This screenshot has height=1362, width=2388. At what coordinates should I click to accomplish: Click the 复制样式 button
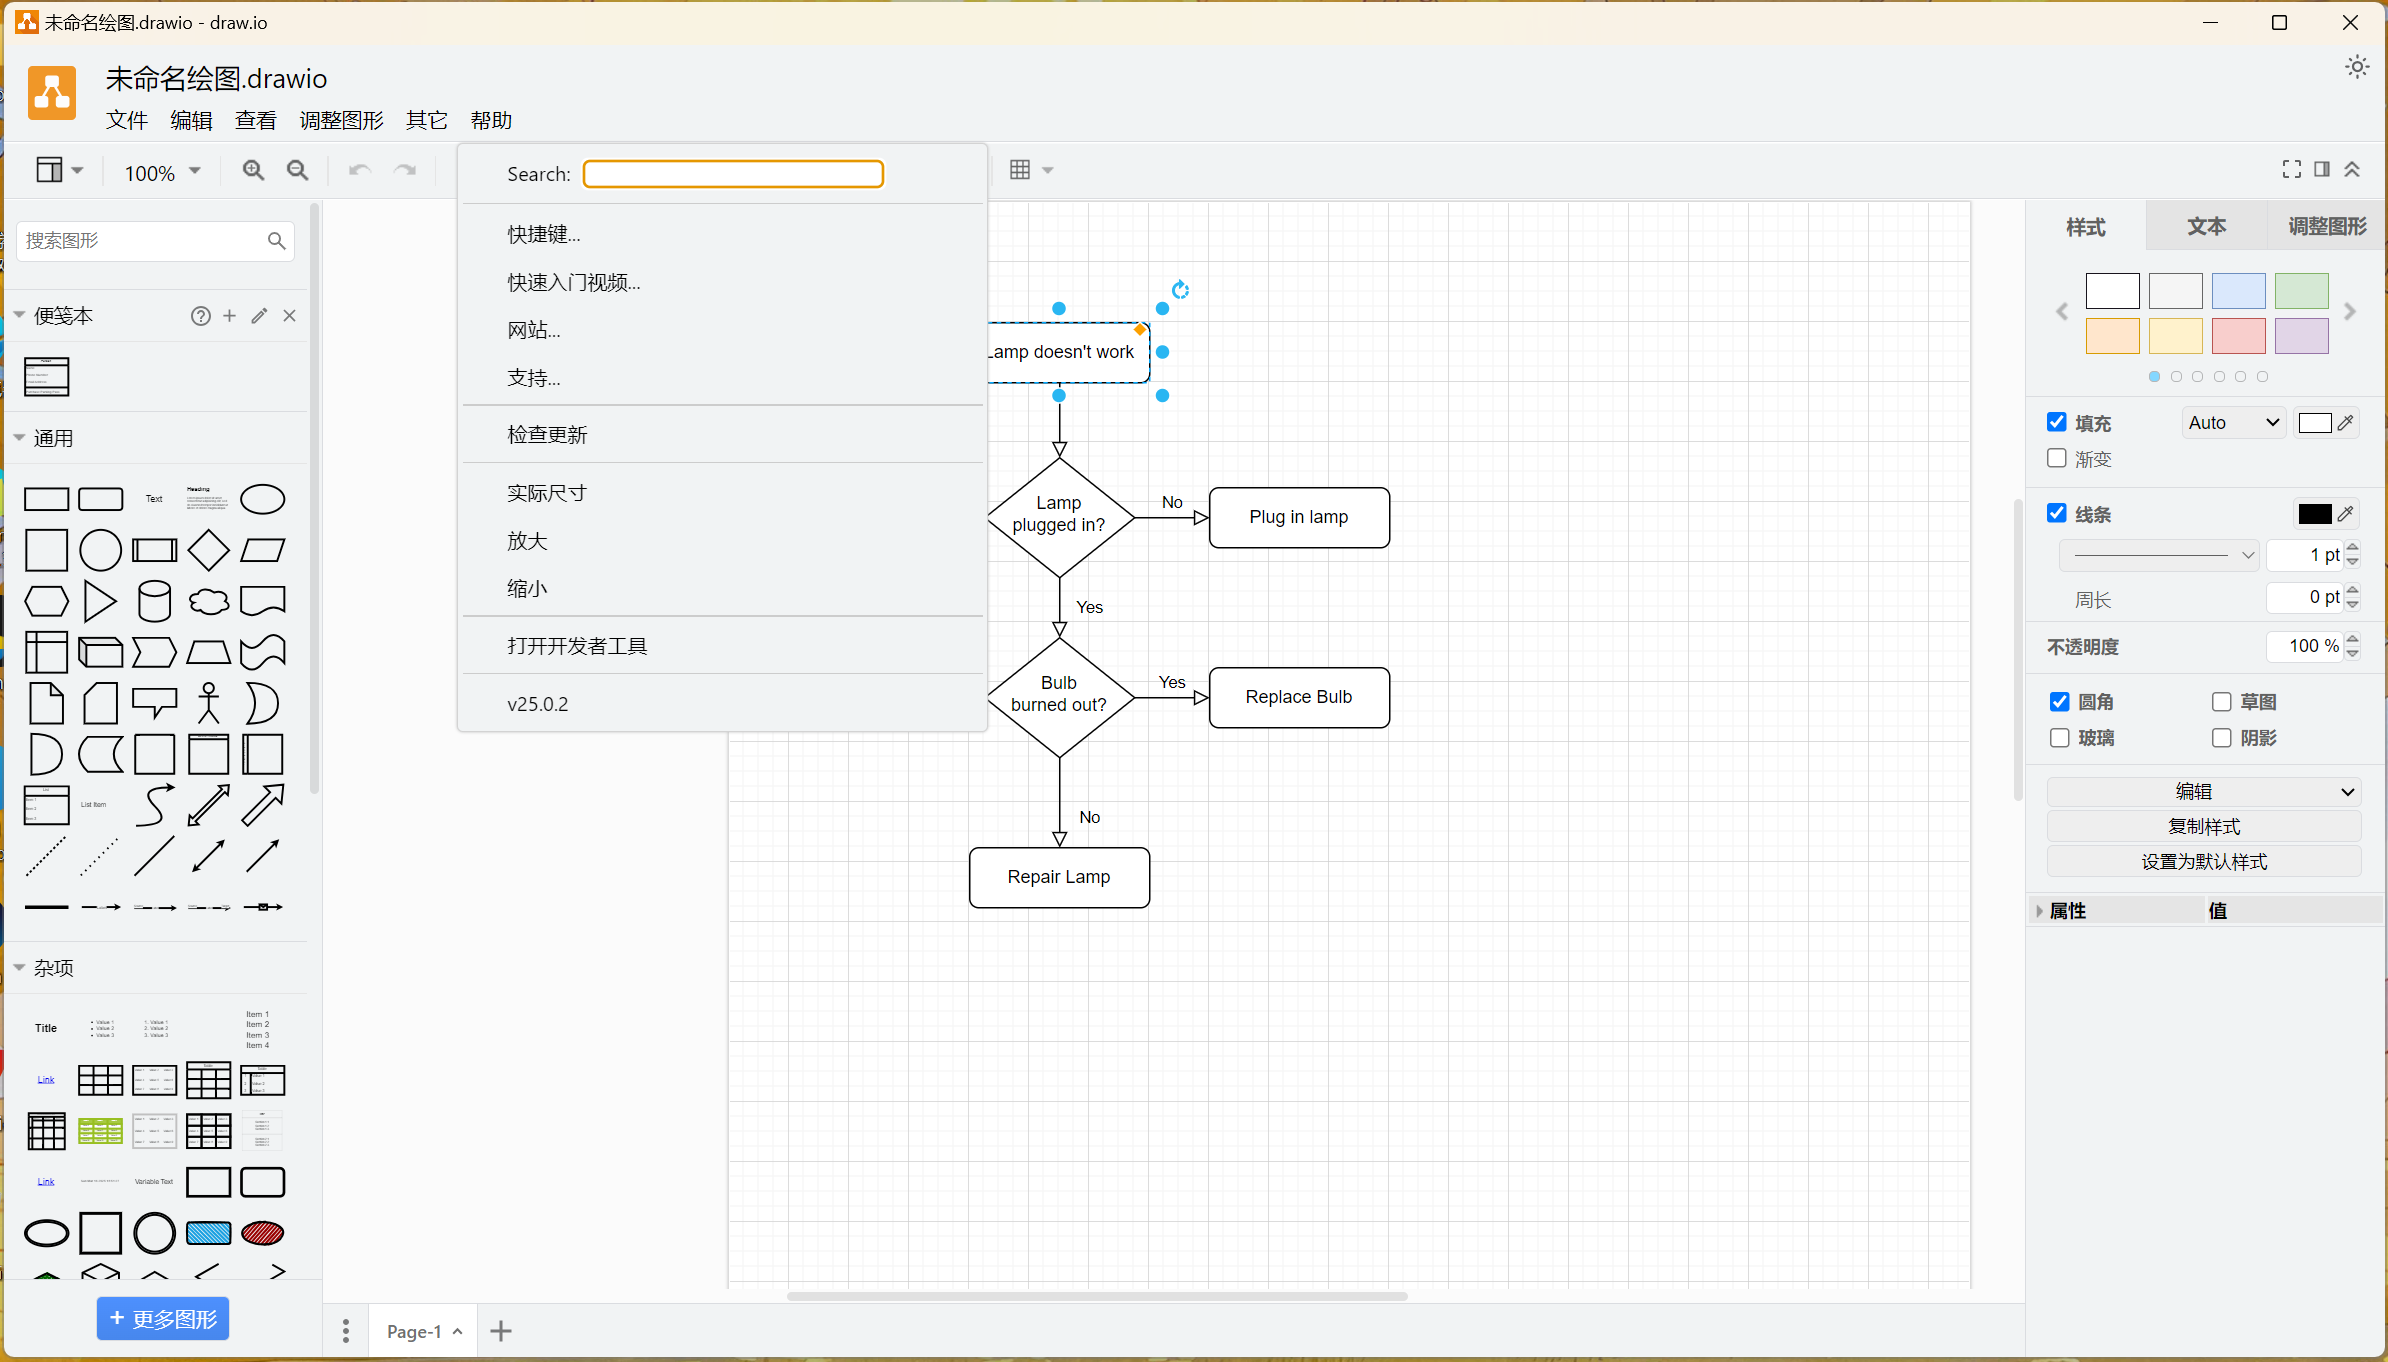(x=2203, y=827)
